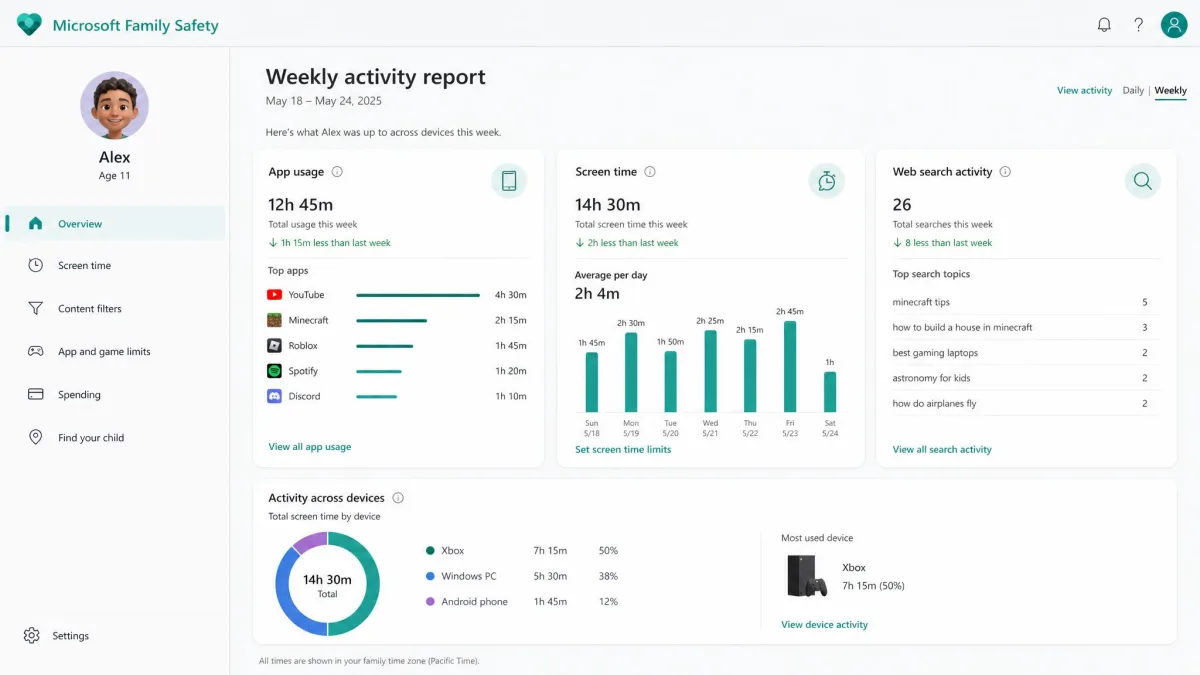Click the Xbox legend color dot
Image resolution: width=1200 pixels, height=675 pixels.
(x=430, y=550)
